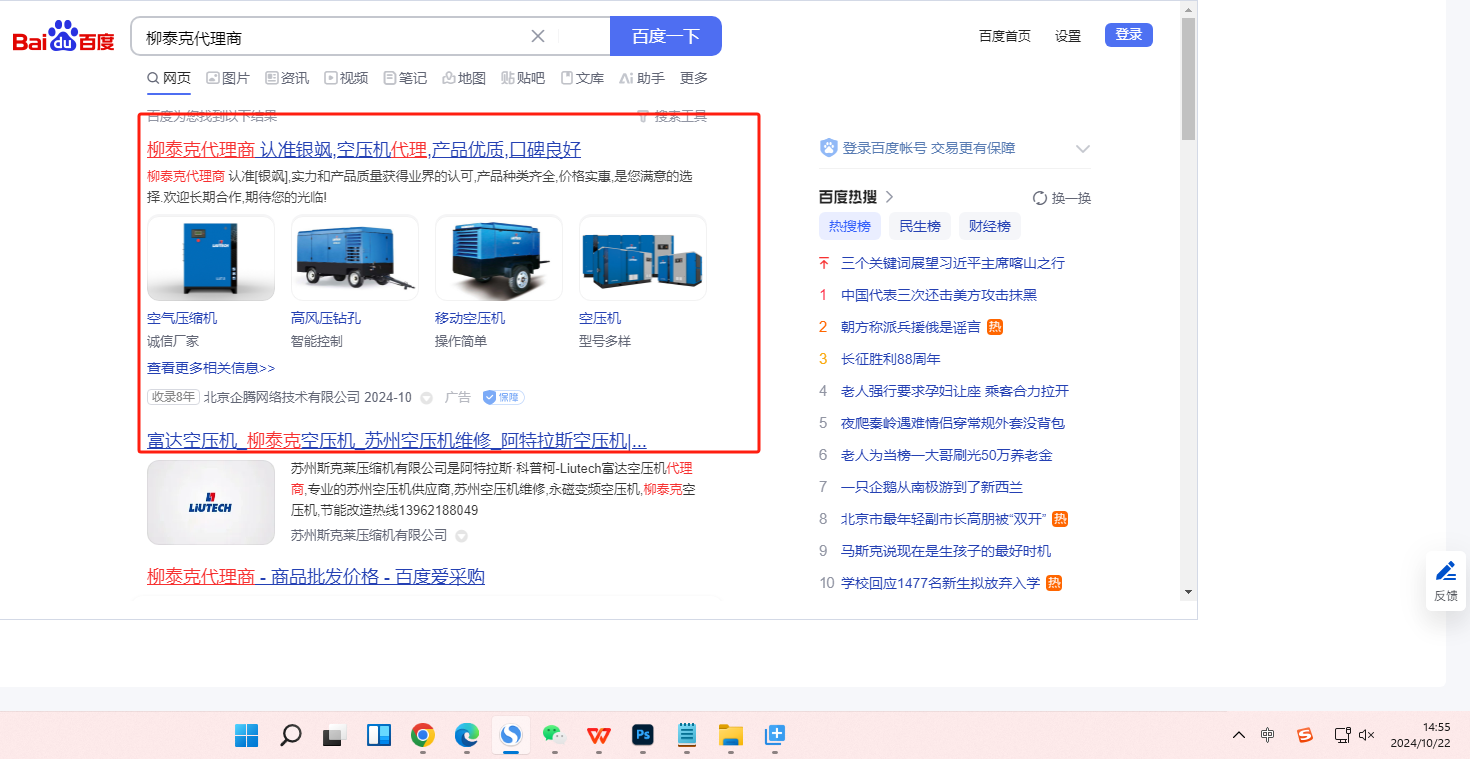Expand the 登录百度帐号 login notice chevron

pyautogui.click(x=1082, y=149)
